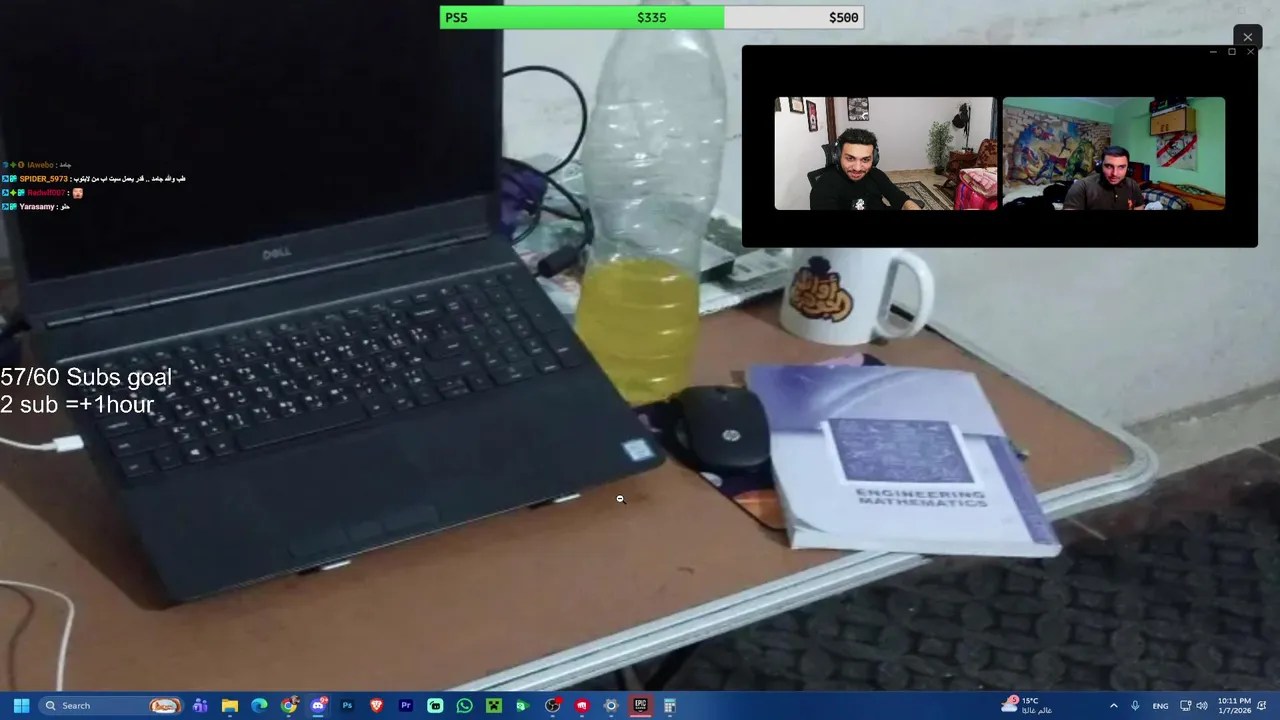This screenshot has height=720, width=1280.
Task: Click the lAwebo chat message
Action: (x=37, y=165)
